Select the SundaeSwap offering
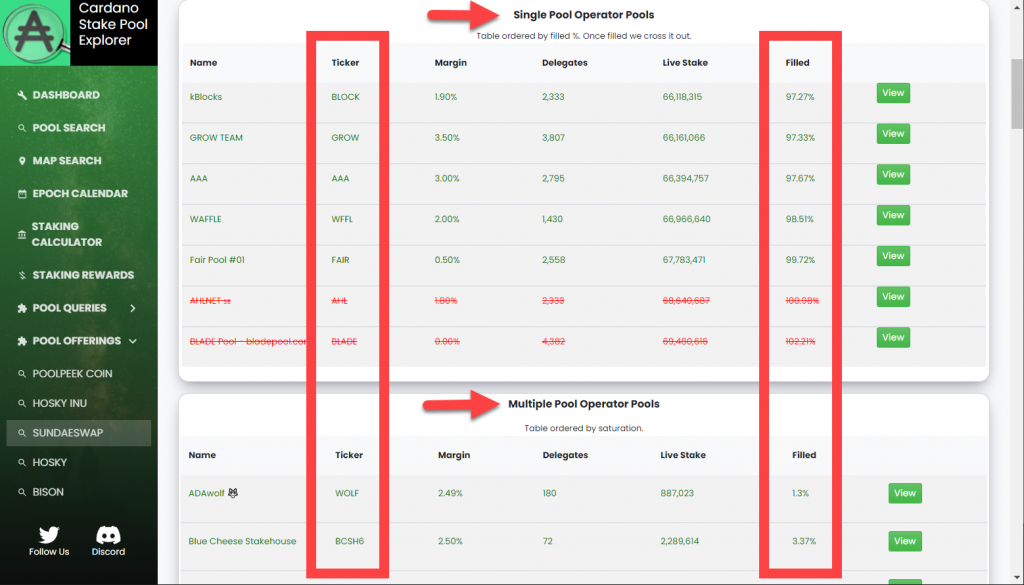This screenshot has height=585, width=1024. tap(78, 433)
